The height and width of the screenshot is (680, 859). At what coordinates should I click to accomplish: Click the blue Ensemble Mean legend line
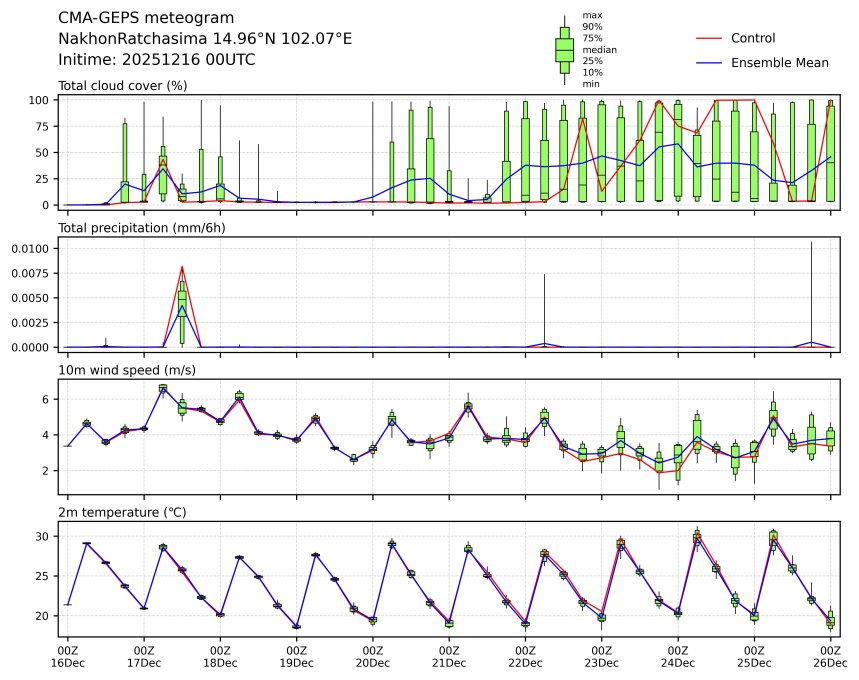708,63
